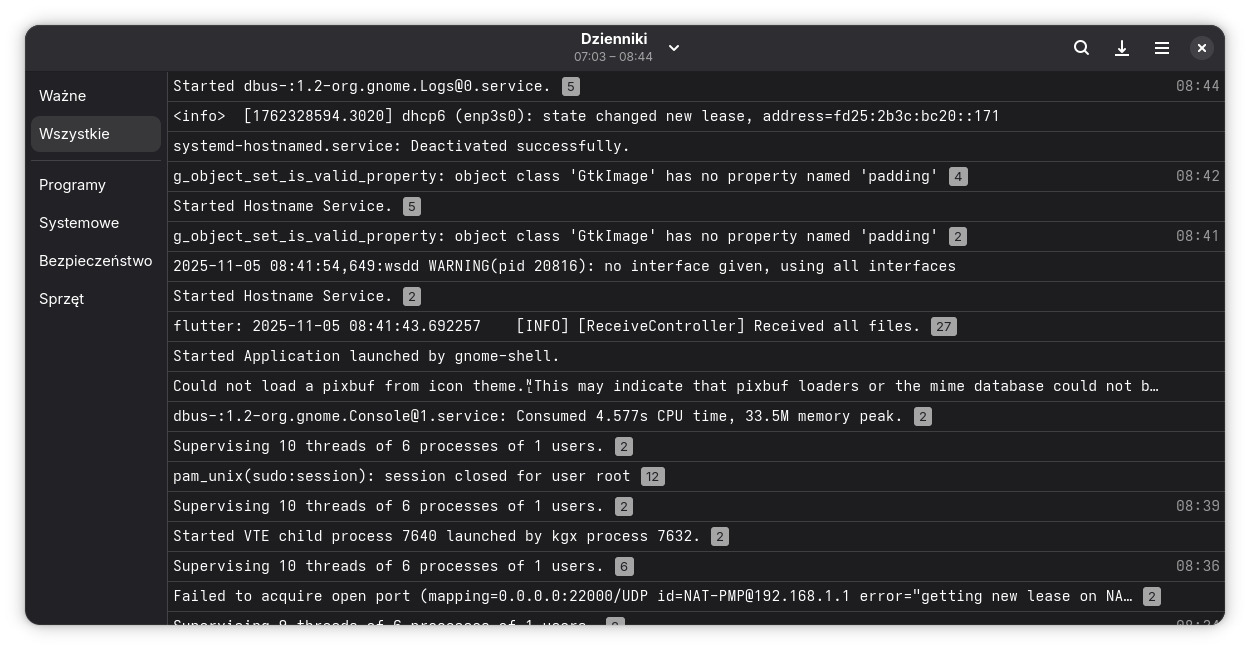Show Systemowe log entries
This screenshot has height=650, width=1250.
coord(79,223)
